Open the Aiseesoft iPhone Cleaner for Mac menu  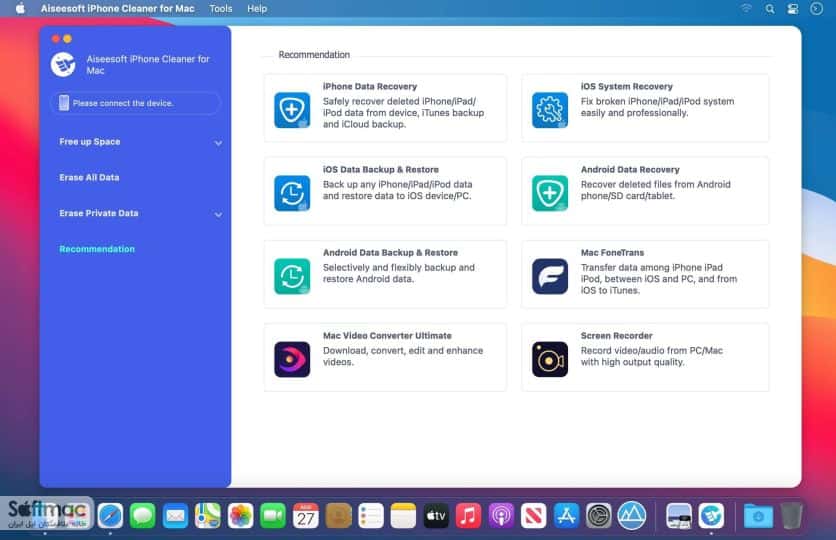tap(118, 9)
